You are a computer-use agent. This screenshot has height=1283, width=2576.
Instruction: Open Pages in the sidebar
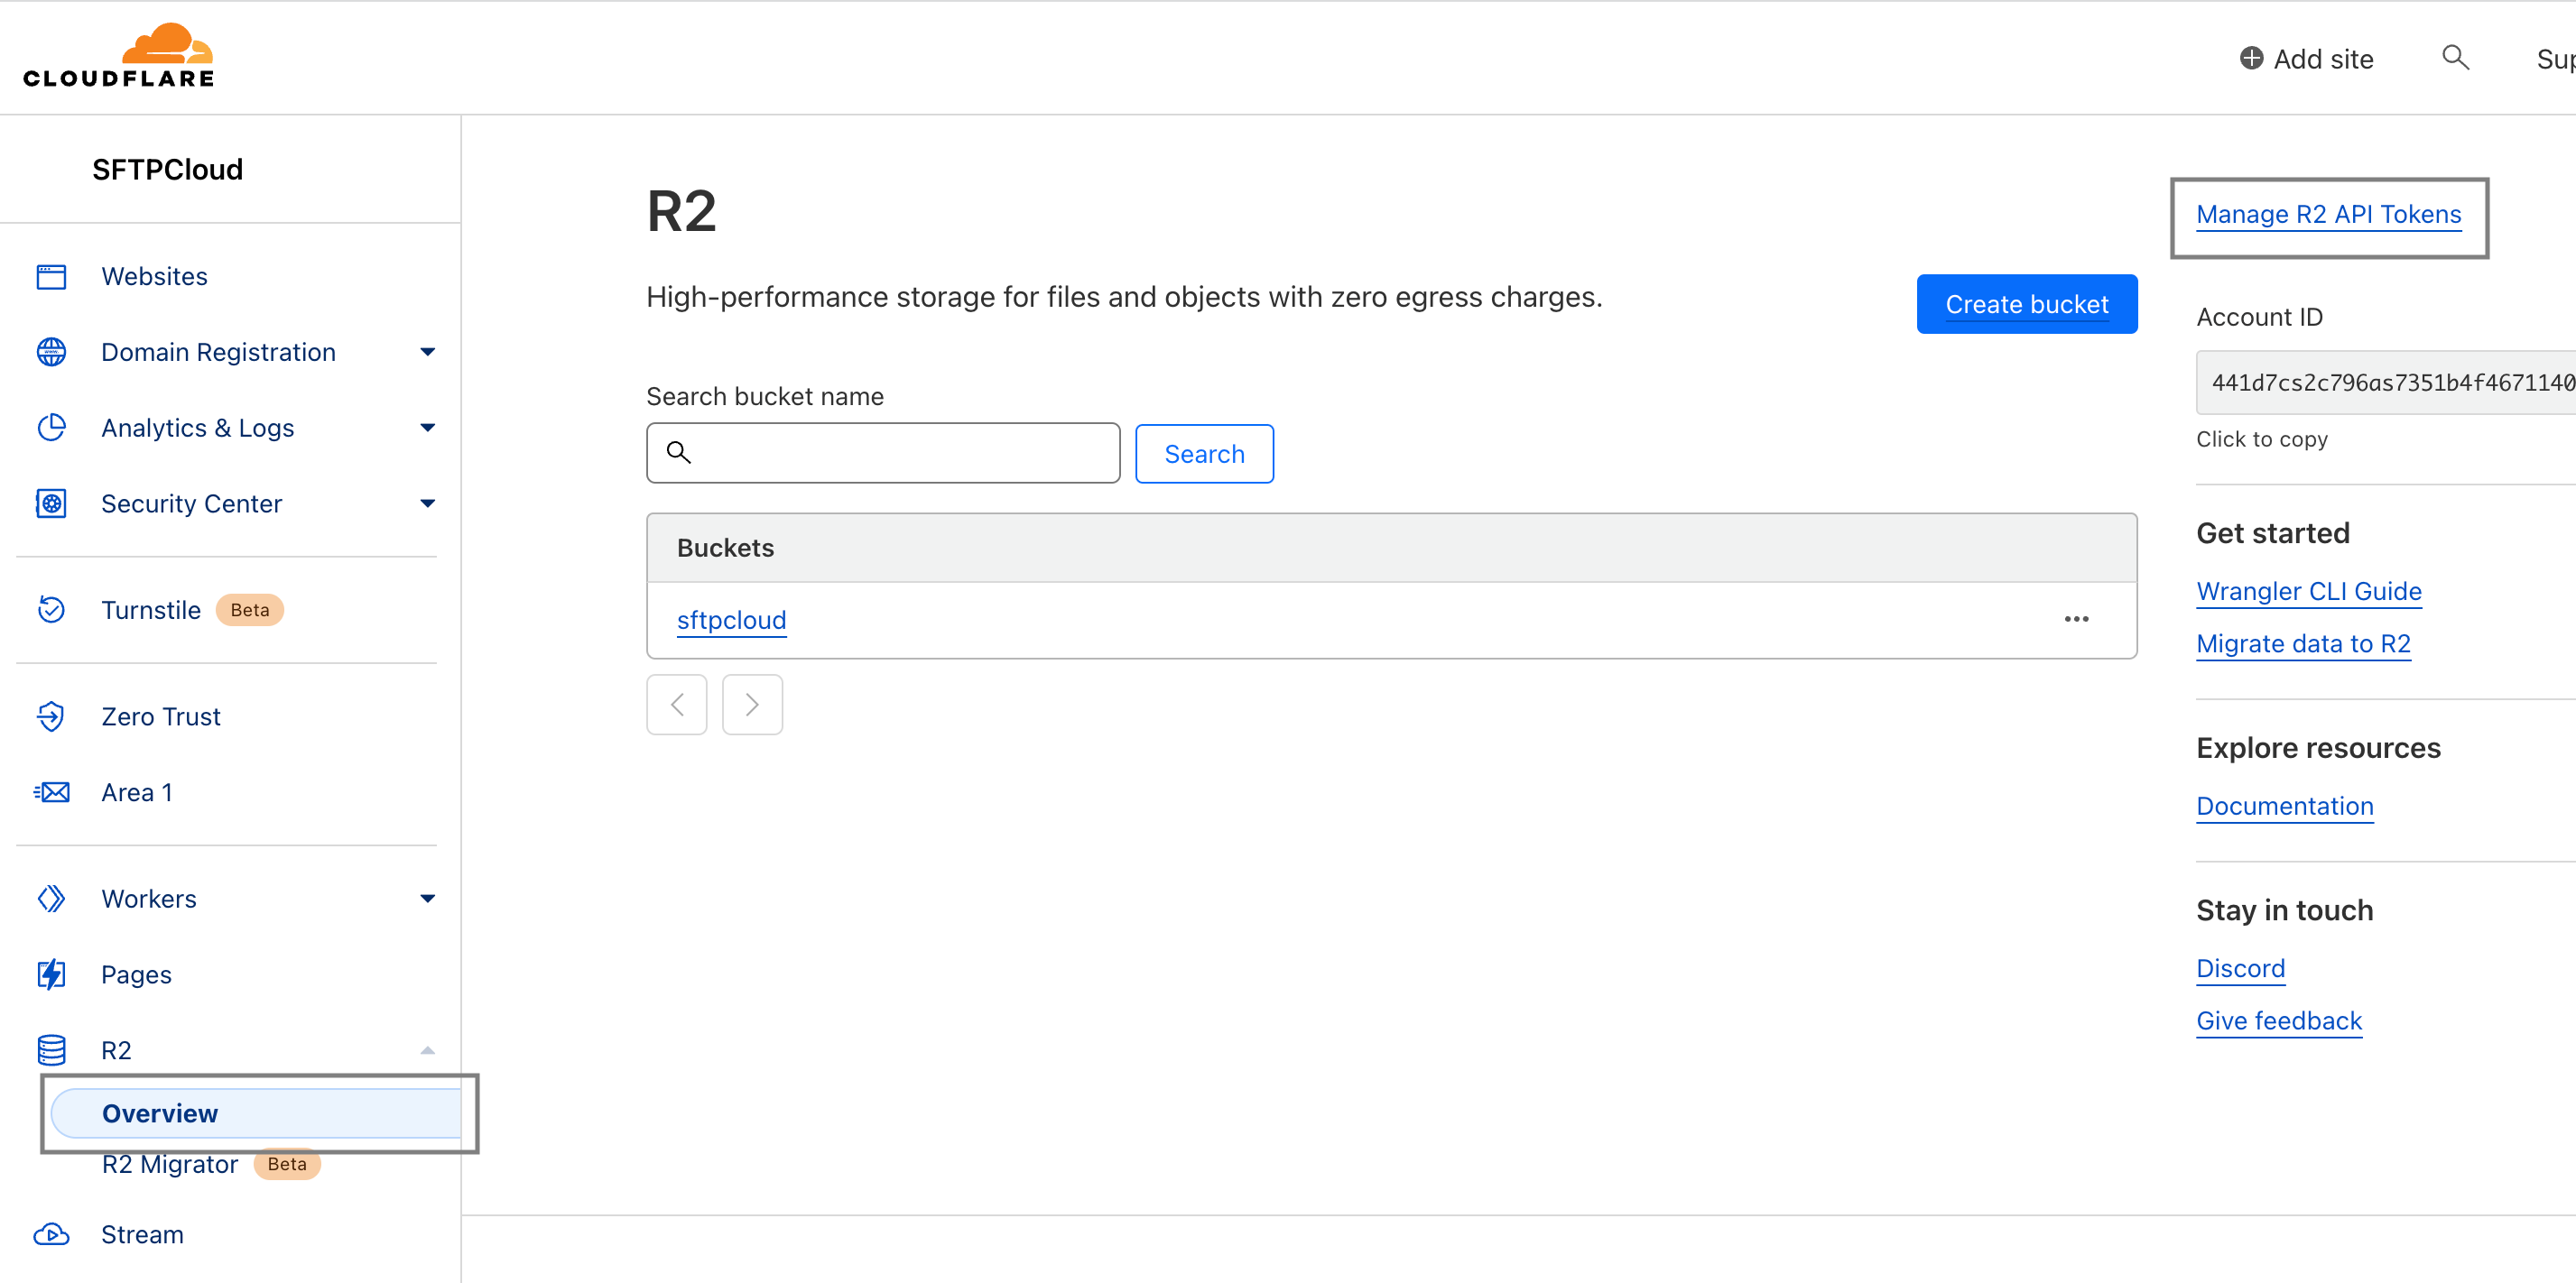[x=136, y=975]
